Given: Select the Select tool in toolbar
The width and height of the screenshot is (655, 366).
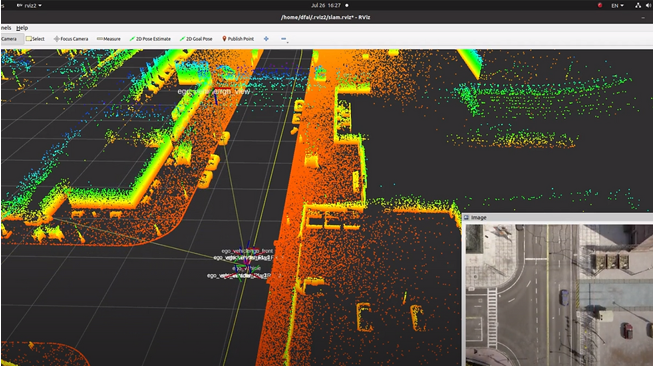Looking at the screenshot, I should pyautogui.click(x=35, y=39).
